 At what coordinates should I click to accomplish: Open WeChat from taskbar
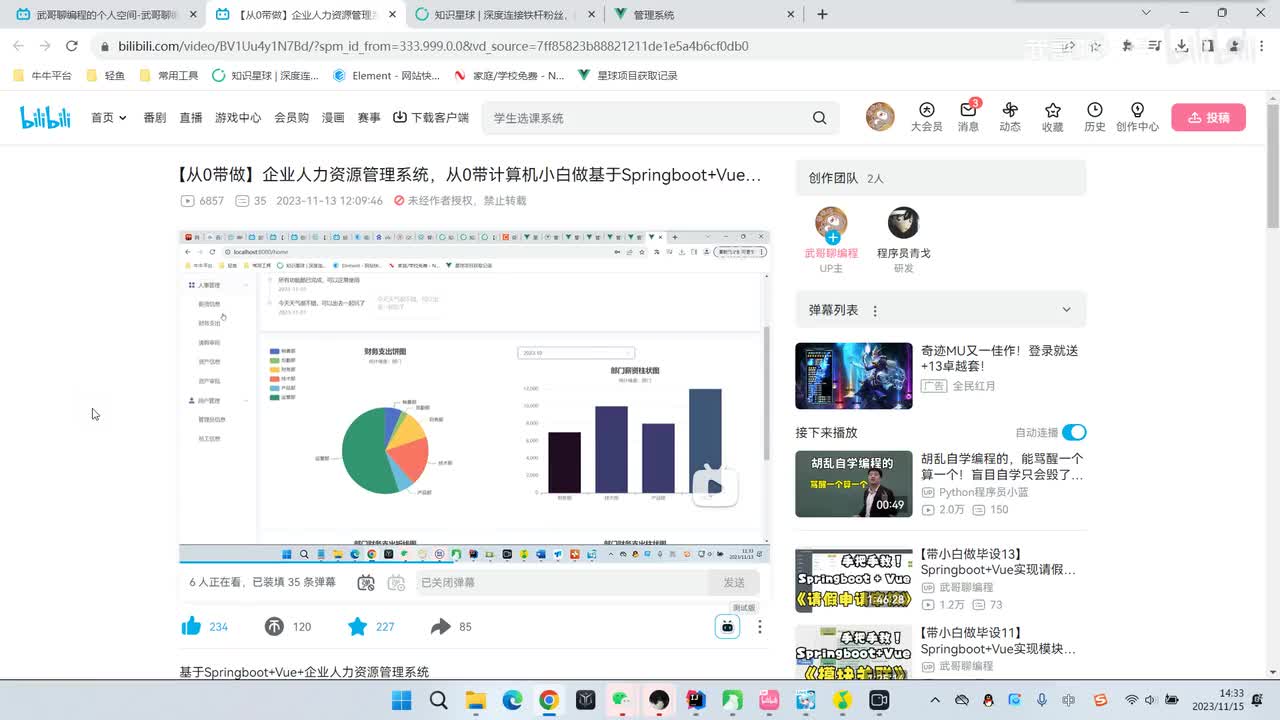pyautogui.click(x=623, y=700)
